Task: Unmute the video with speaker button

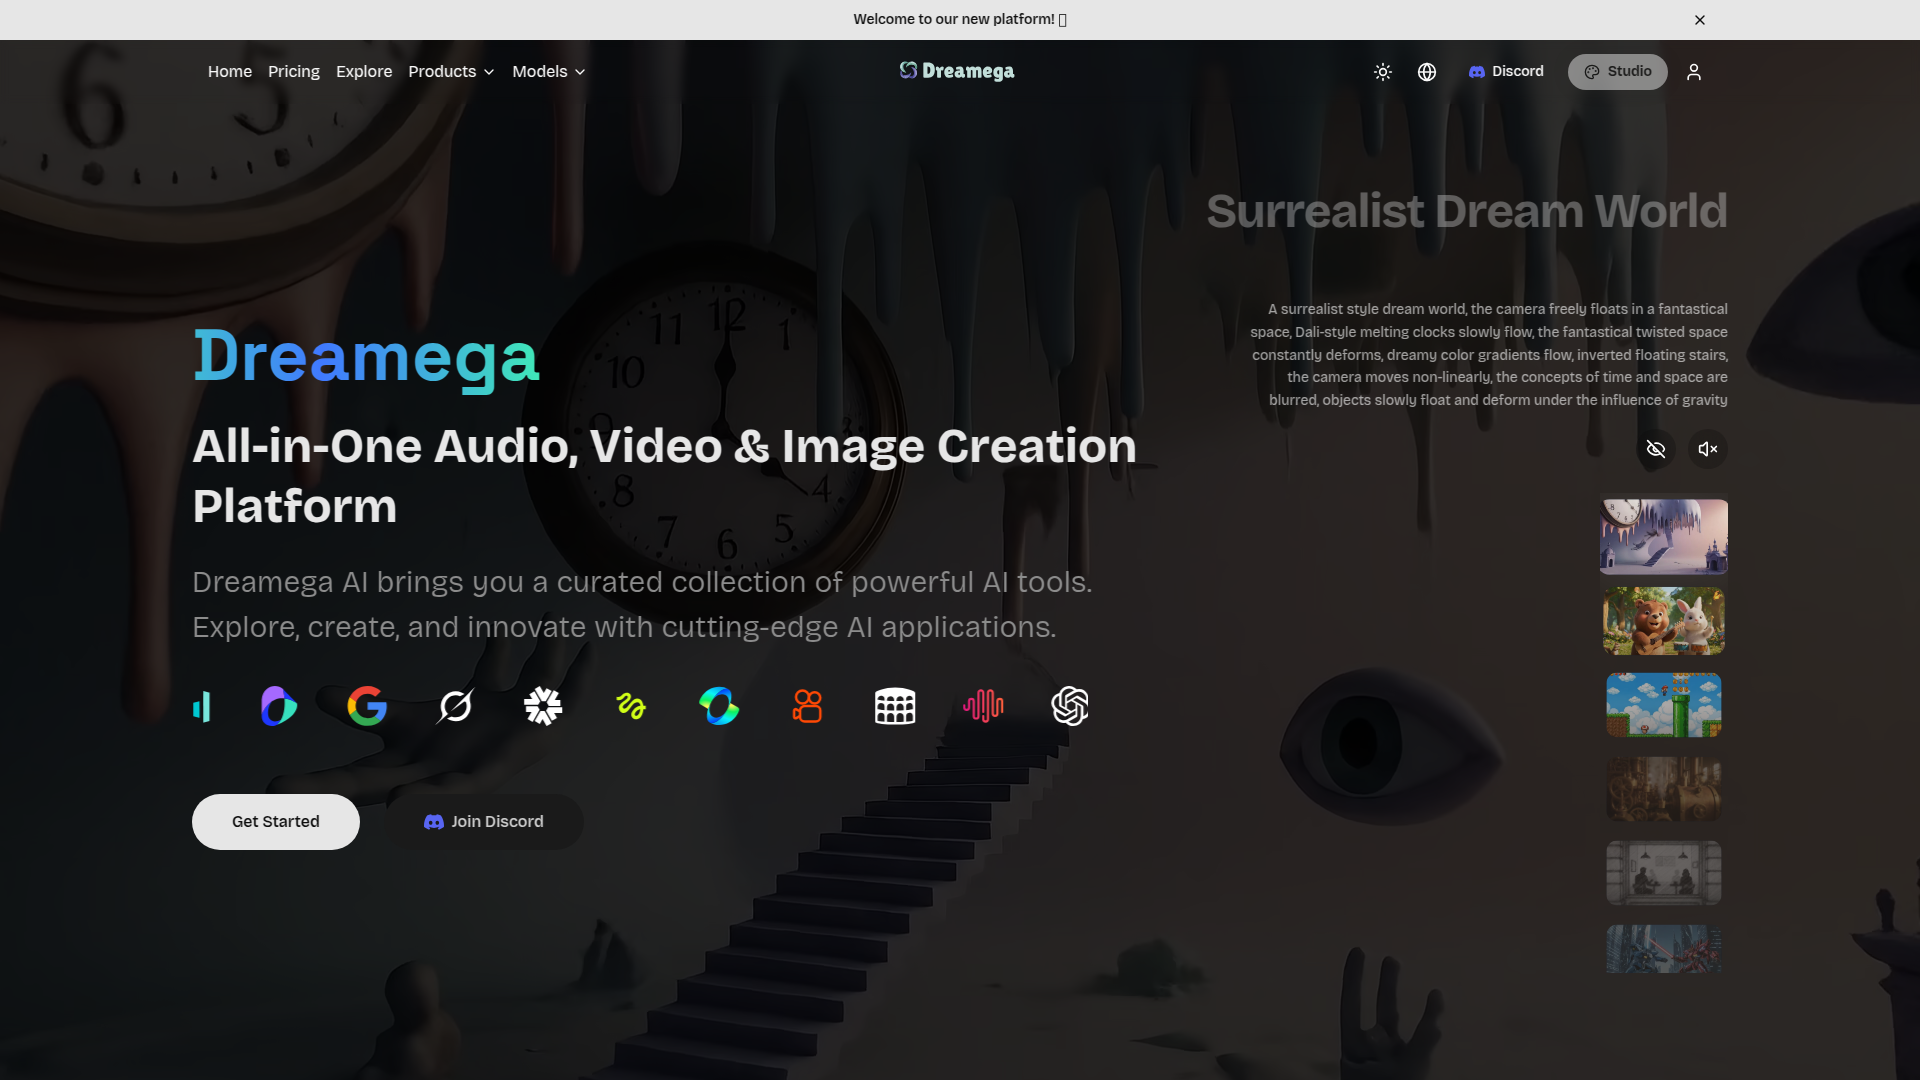Action: click(1708, 449)
